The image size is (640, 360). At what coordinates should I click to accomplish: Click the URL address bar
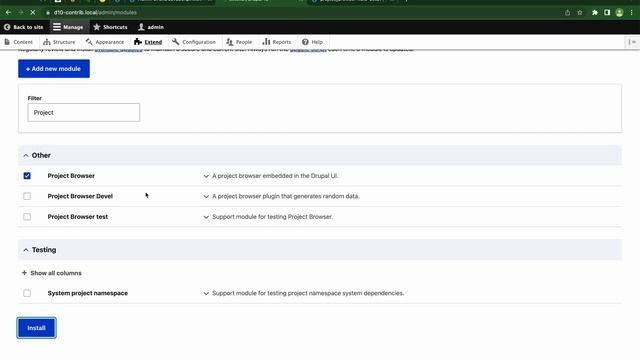pos(302,13)
